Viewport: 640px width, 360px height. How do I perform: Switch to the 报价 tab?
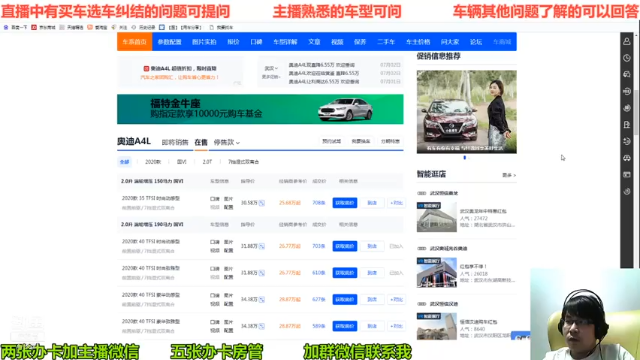click(233, 42)
